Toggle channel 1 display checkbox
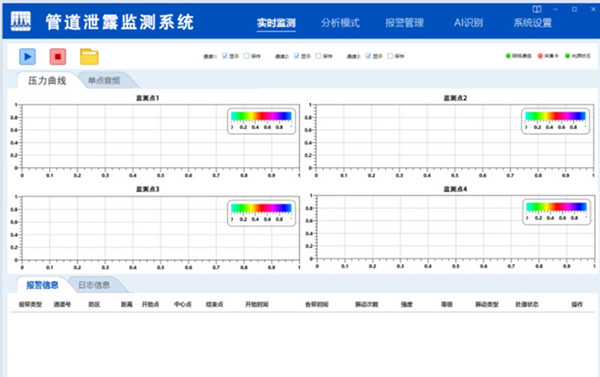This screenshot has height=377, width=600. (225, 56)
